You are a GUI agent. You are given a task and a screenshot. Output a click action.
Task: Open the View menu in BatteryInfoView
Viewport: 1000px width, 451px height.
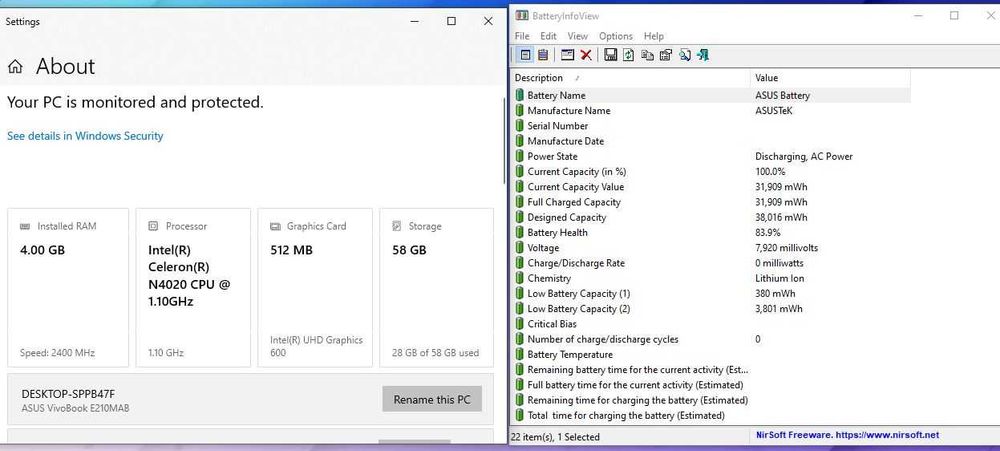pyautogui.click(x=578, y=36)
